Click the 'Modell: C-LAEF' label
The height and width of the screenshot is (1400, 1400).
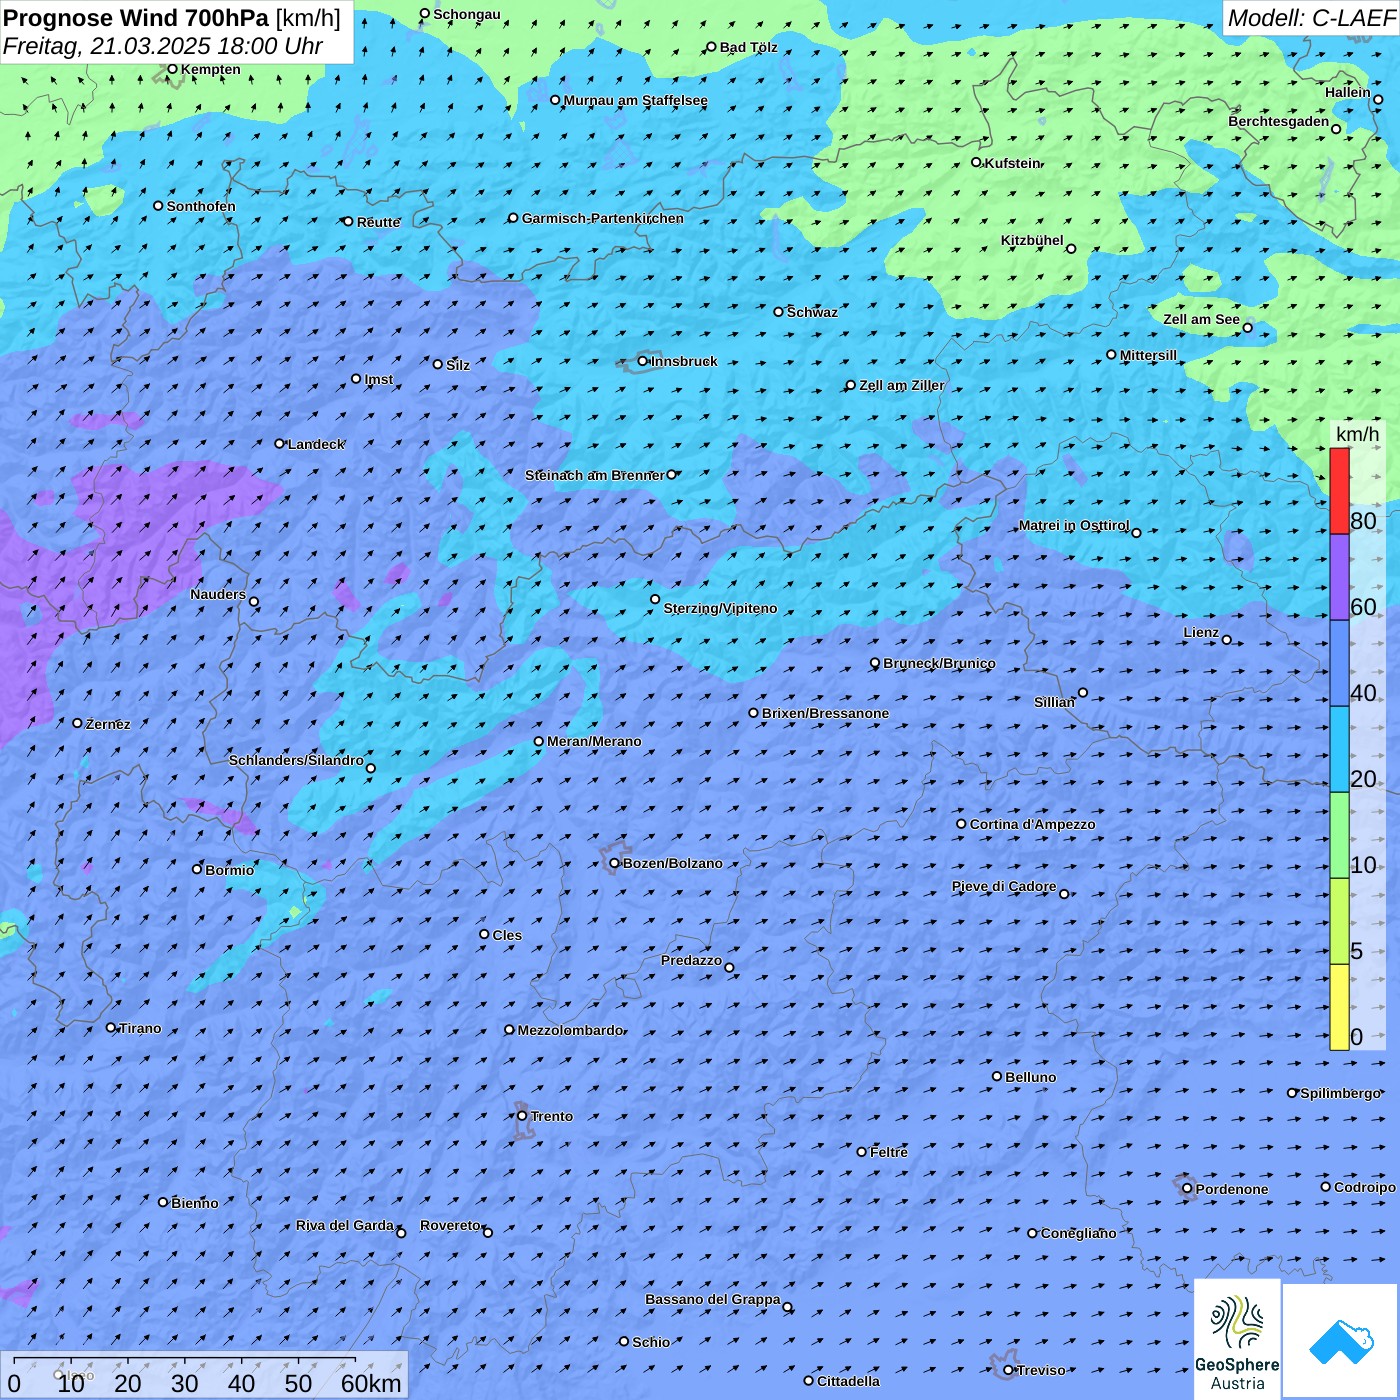click(x=1311, y=18)
